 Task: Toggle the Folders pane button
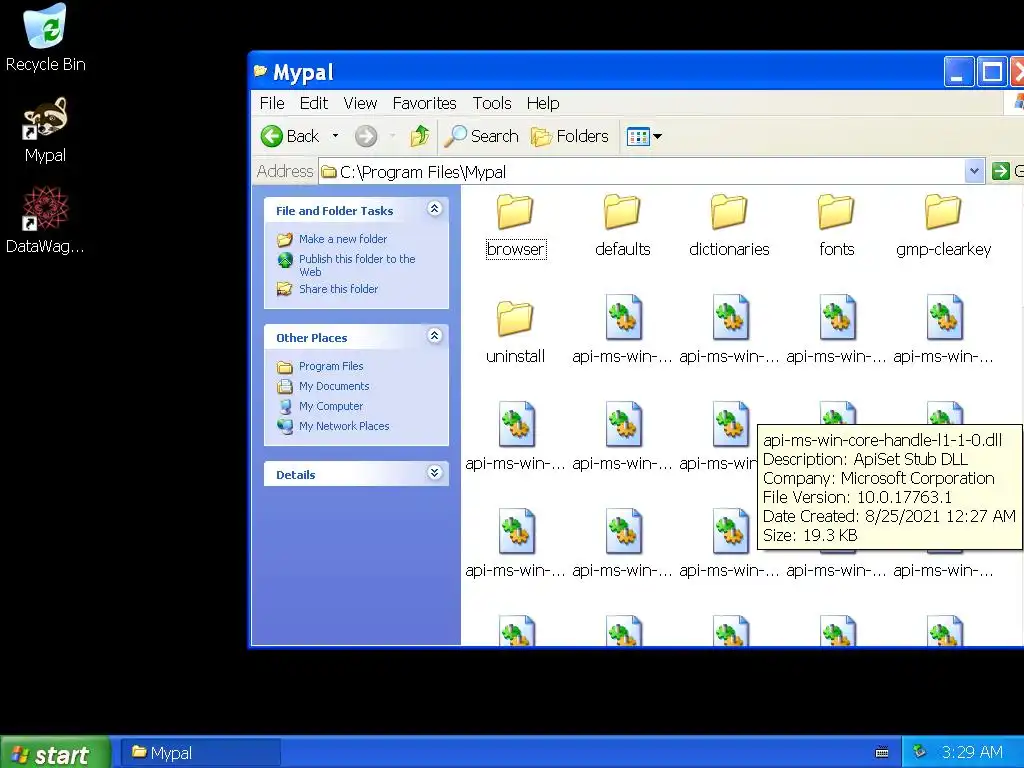pyautogui.click(x=569, y=136)
